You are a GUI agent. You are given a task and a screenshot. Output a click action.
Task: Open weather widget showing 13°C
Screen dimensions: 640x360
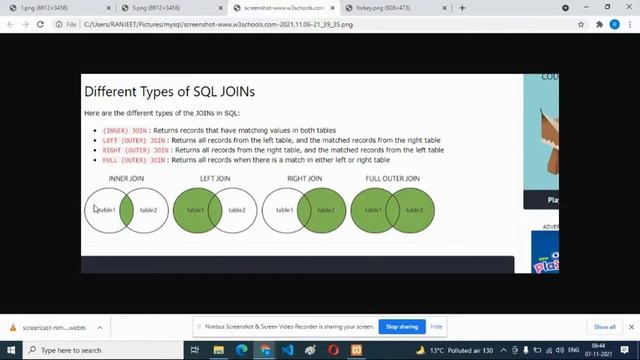point(454,350)
